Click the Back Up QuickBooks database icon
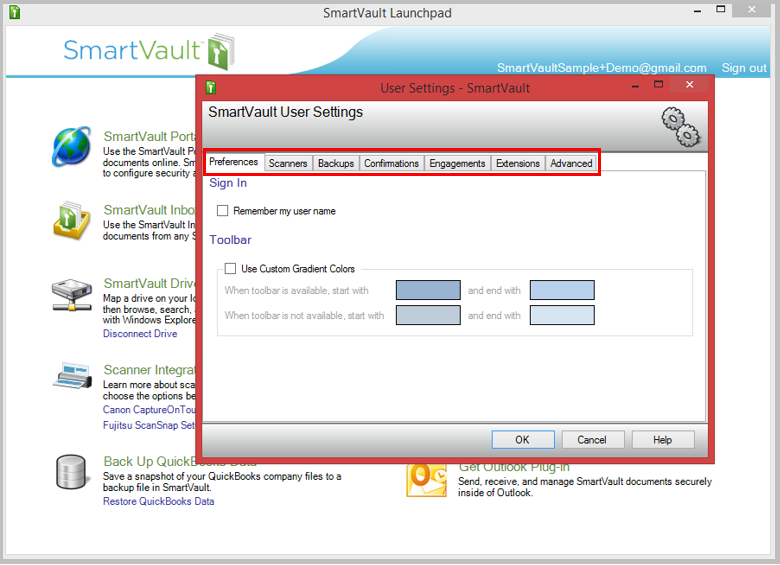The image size is (780, 565). 72,472
